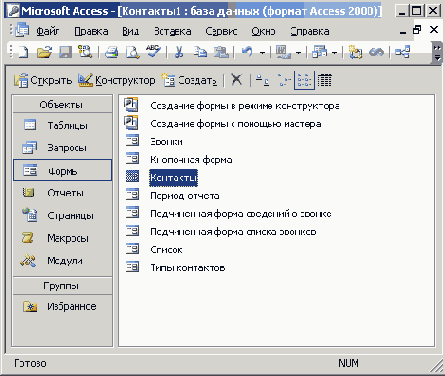Select the highlighted Контакты form

[x=173, y=178]
